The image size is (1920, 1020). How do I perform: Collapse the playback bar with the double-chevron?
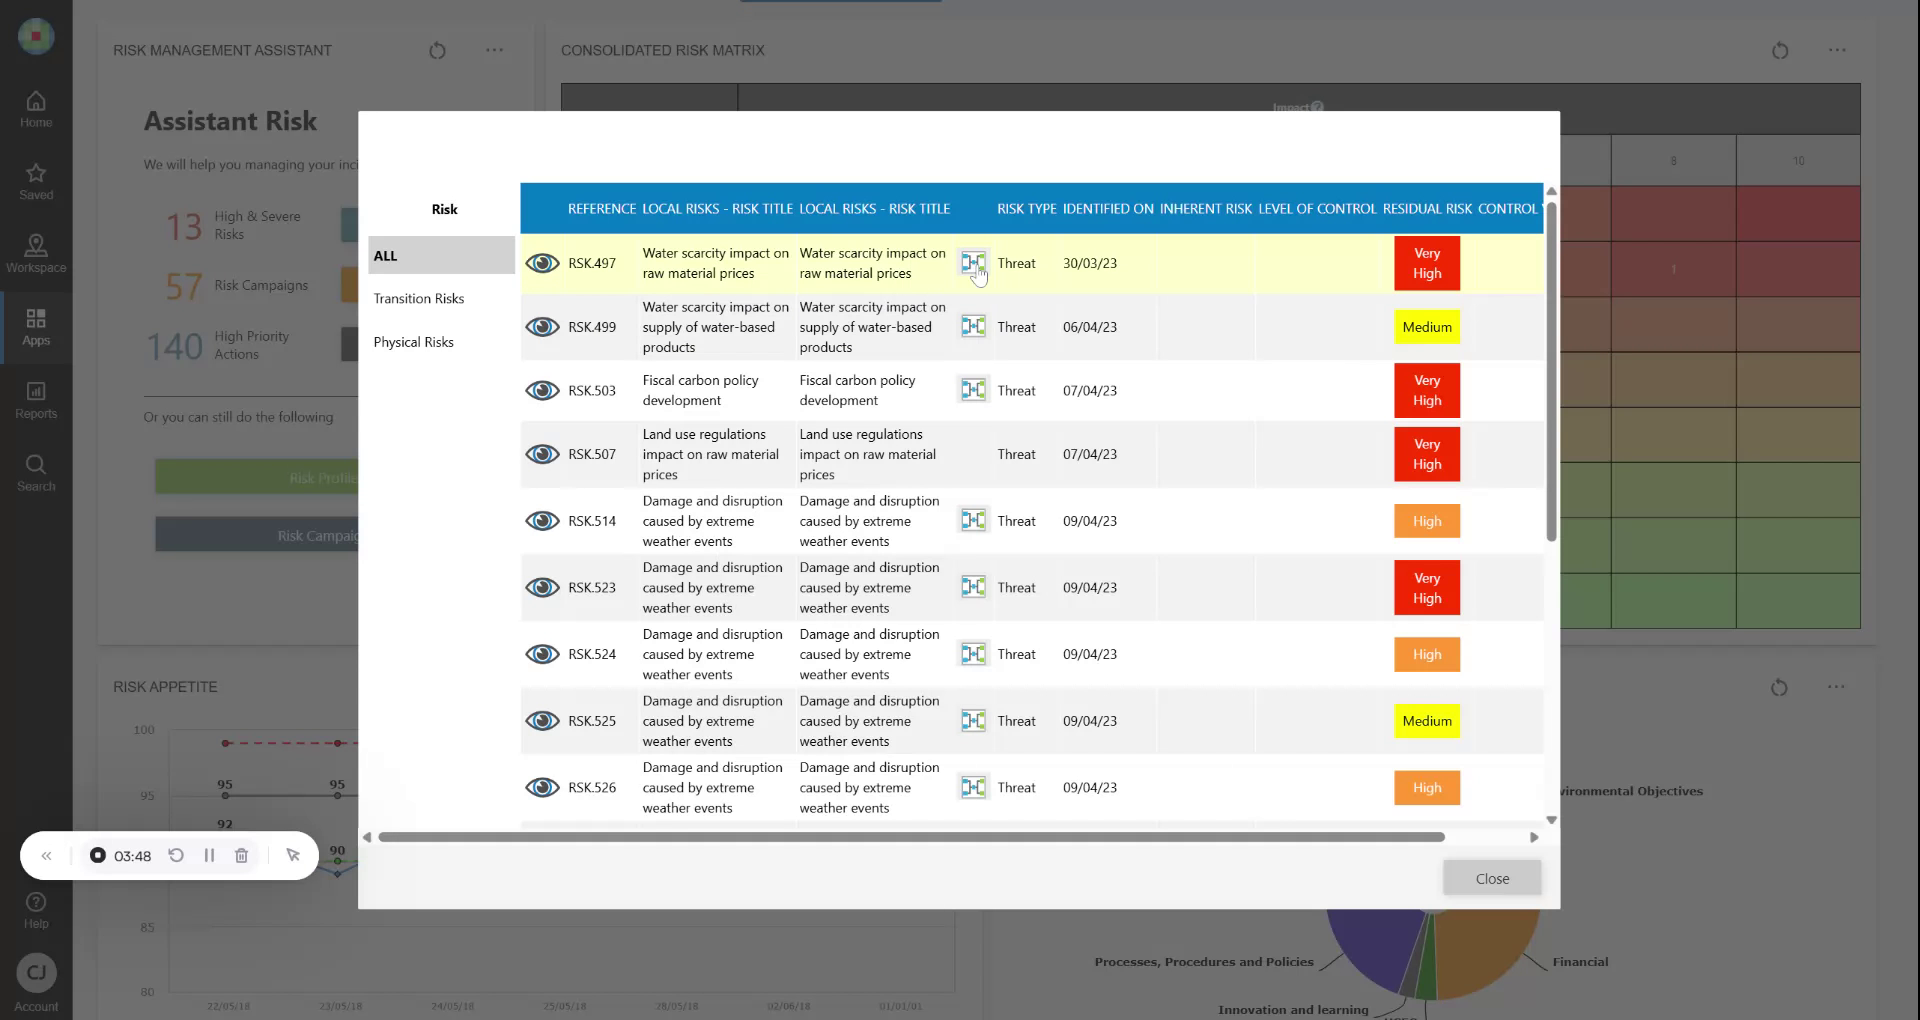tap(47, 856)
